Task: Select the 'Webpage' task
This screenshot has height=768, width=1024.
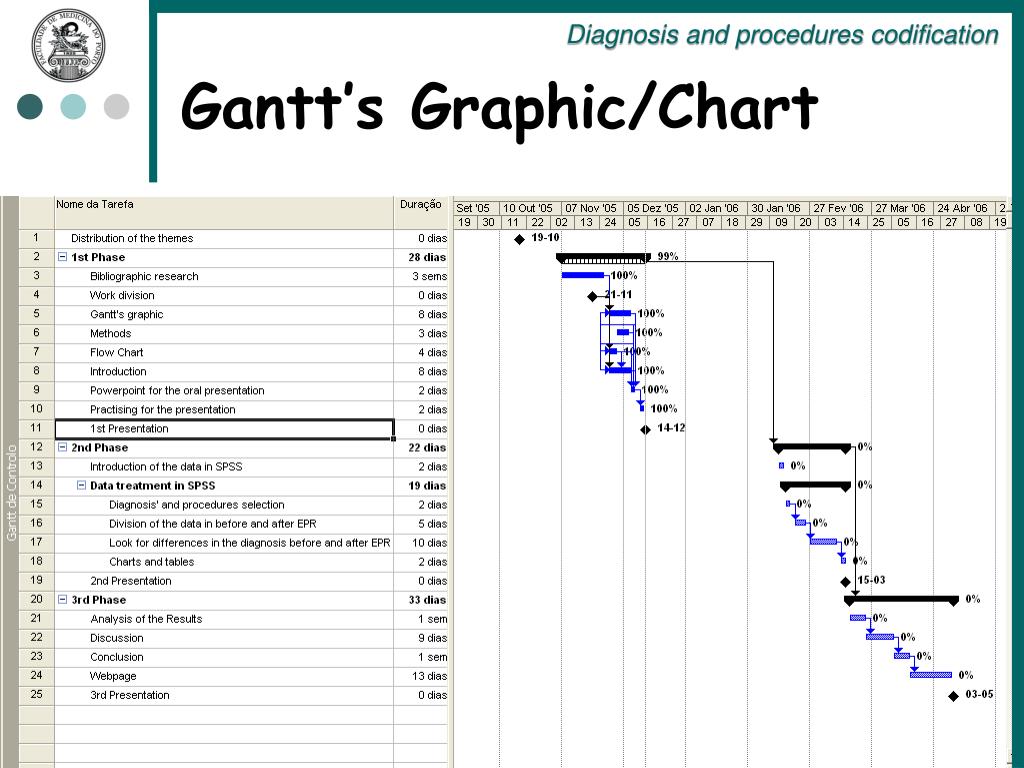Action: tap(224, 676)
